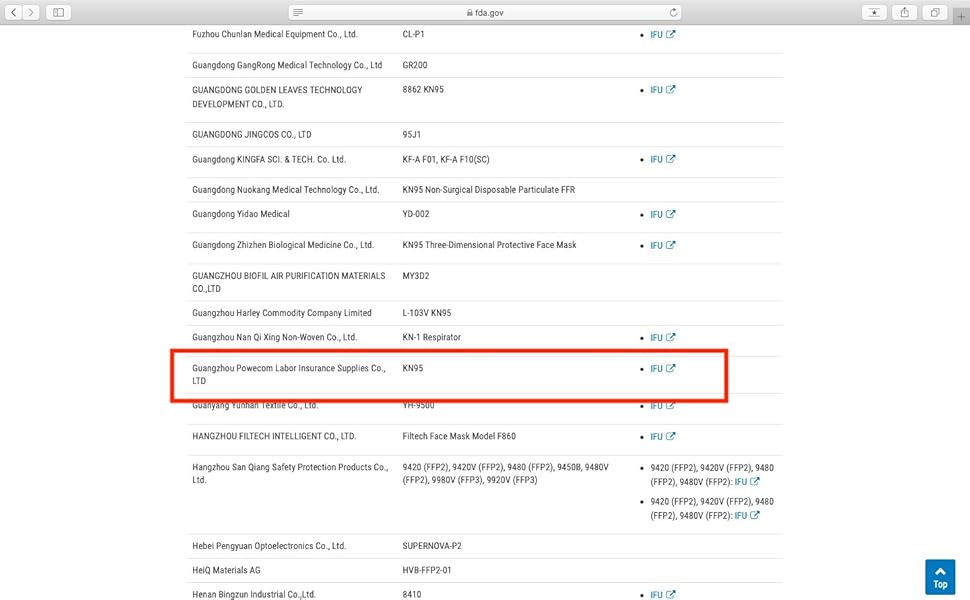Show all tabs overview

click(x=935, y=12)
